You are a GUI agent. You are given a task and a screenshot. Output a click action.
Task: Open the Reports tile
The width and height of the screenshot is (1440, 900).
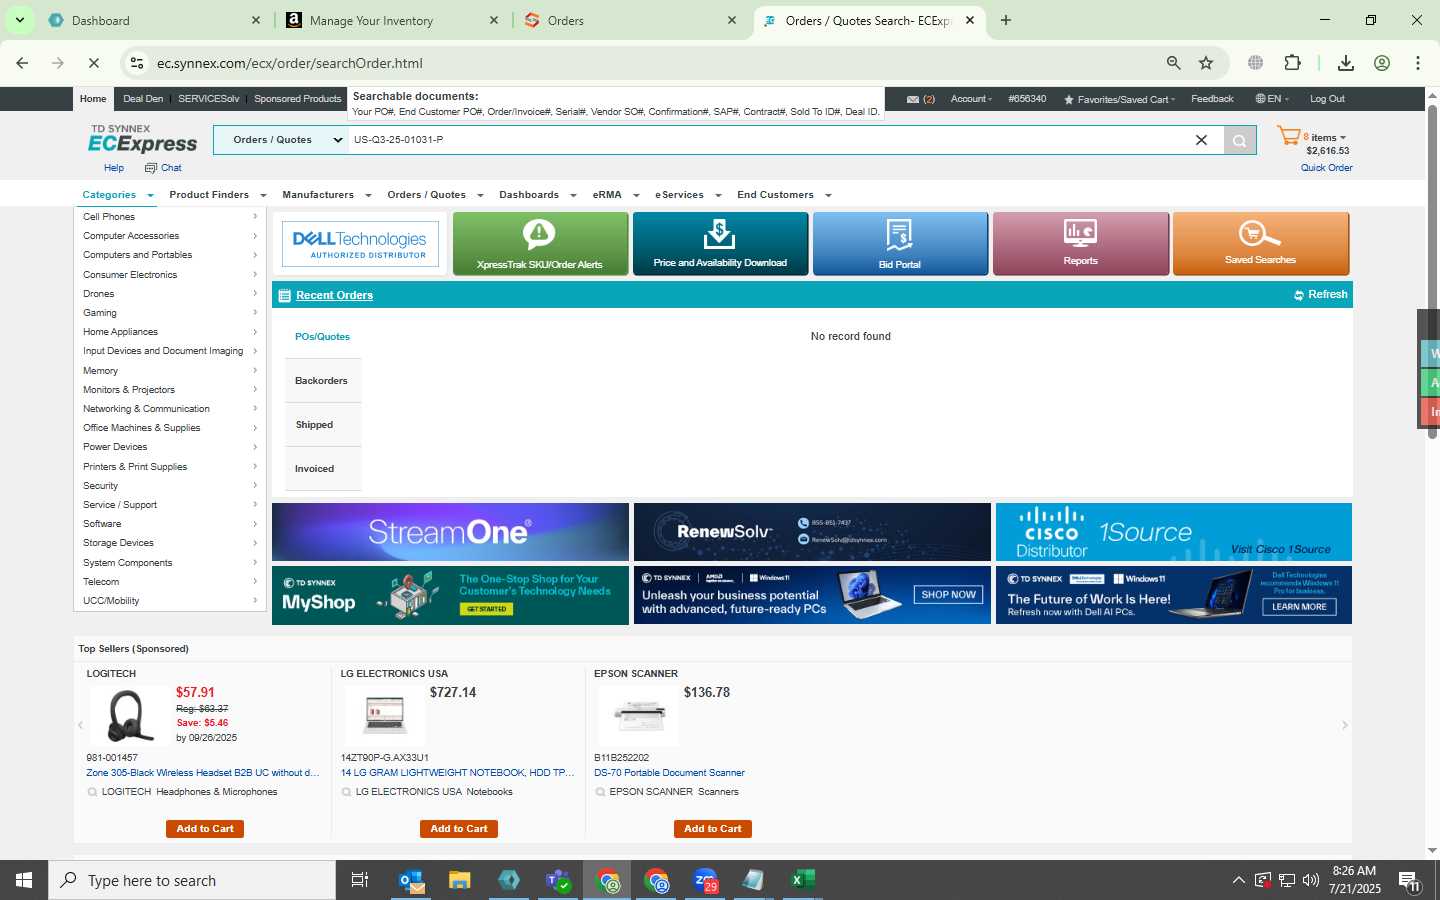1080,243
